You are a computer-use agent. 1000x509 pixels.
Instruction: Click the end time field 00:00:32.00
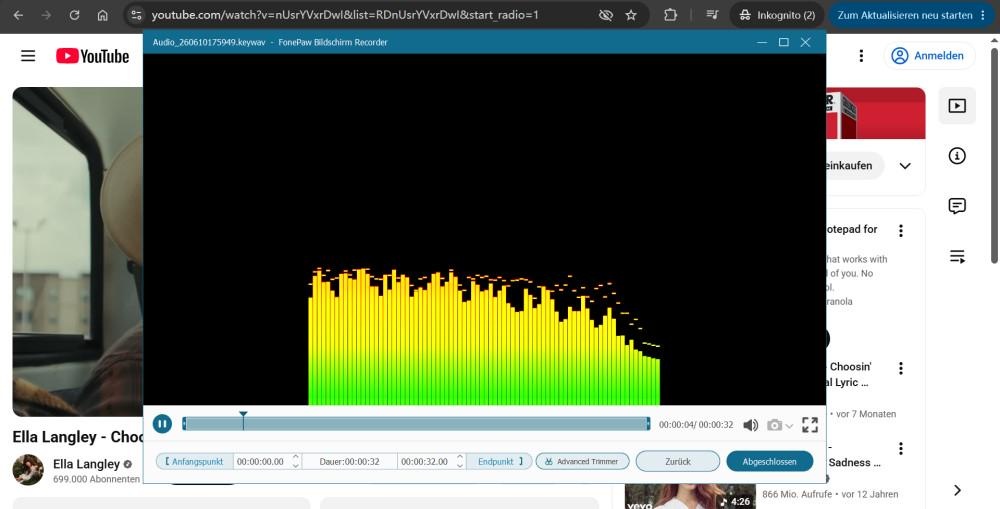point(425,461)
